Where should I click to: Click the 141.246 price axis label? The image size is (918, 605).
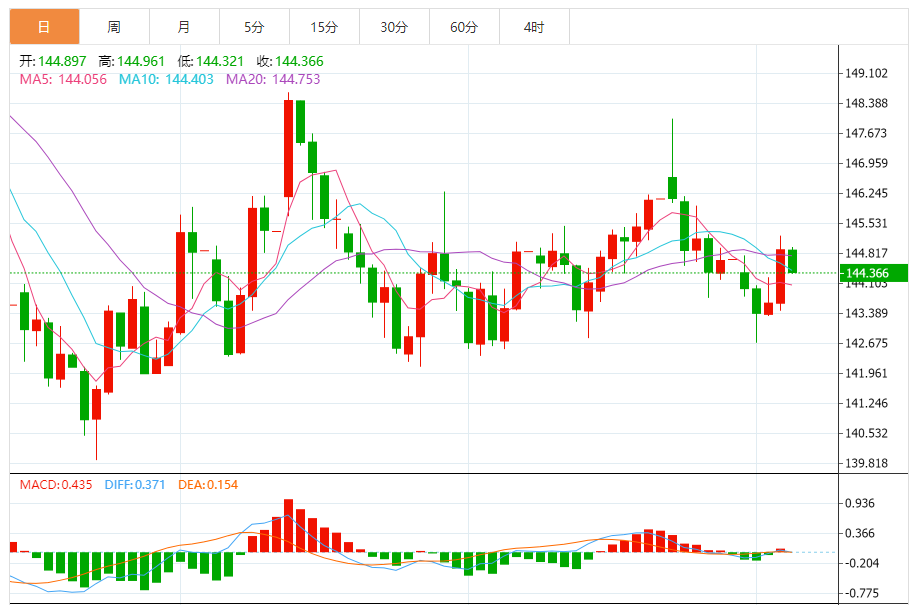click(866, 403)
